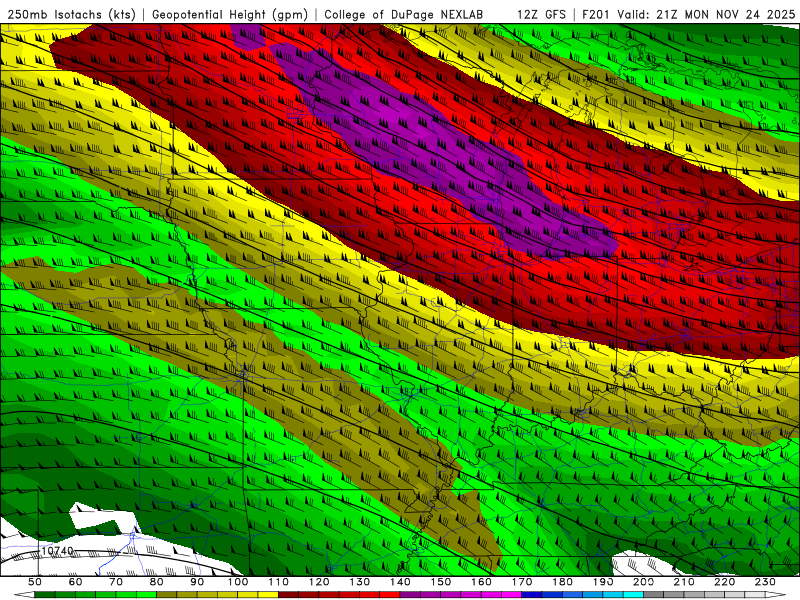This screenshot has height=600, width=800.
Task: Click the 210 value on the color scale
Action: point(684,582)
